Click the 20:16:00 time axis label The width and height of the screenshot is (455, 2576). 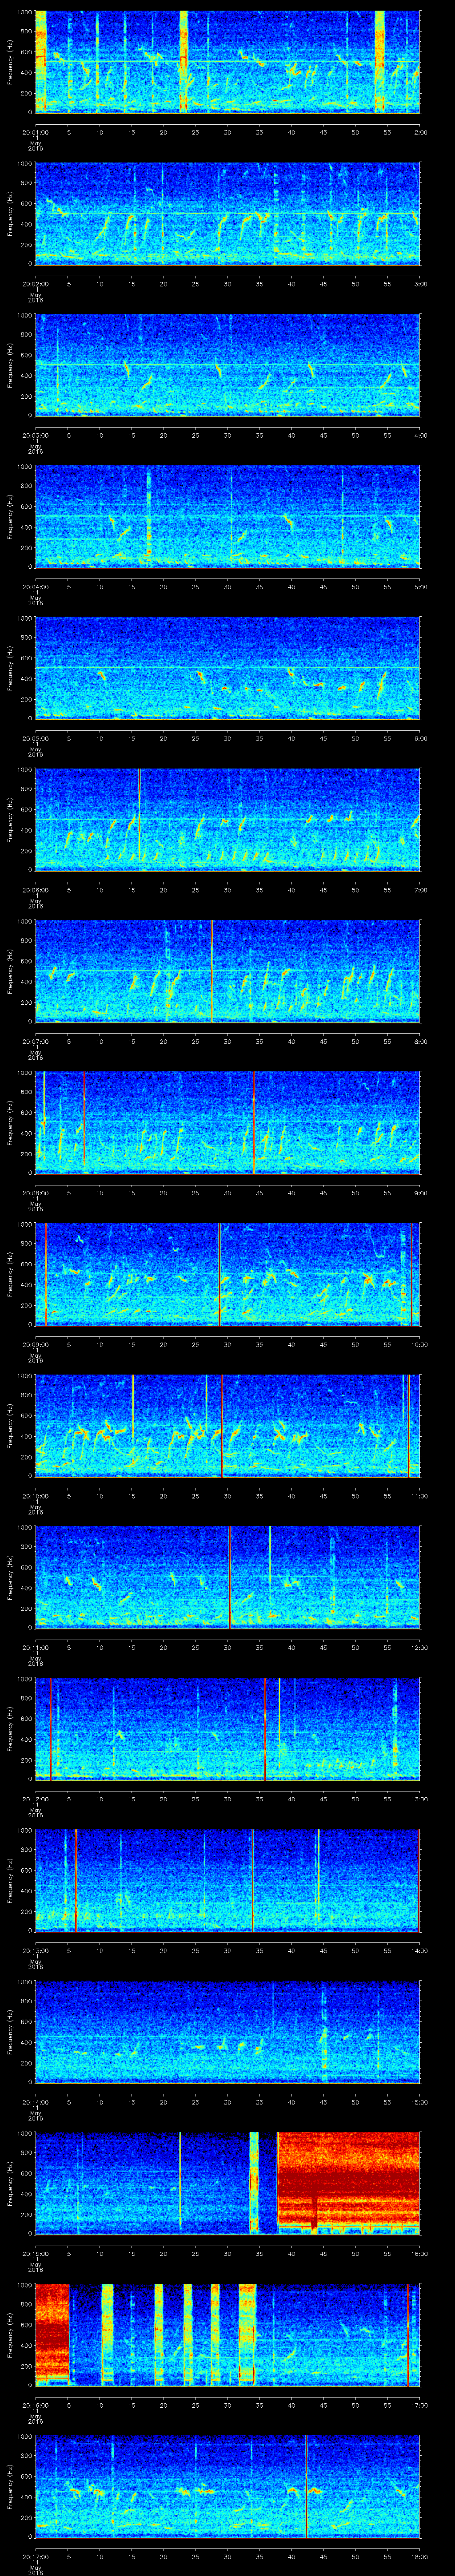[35, 2404]
